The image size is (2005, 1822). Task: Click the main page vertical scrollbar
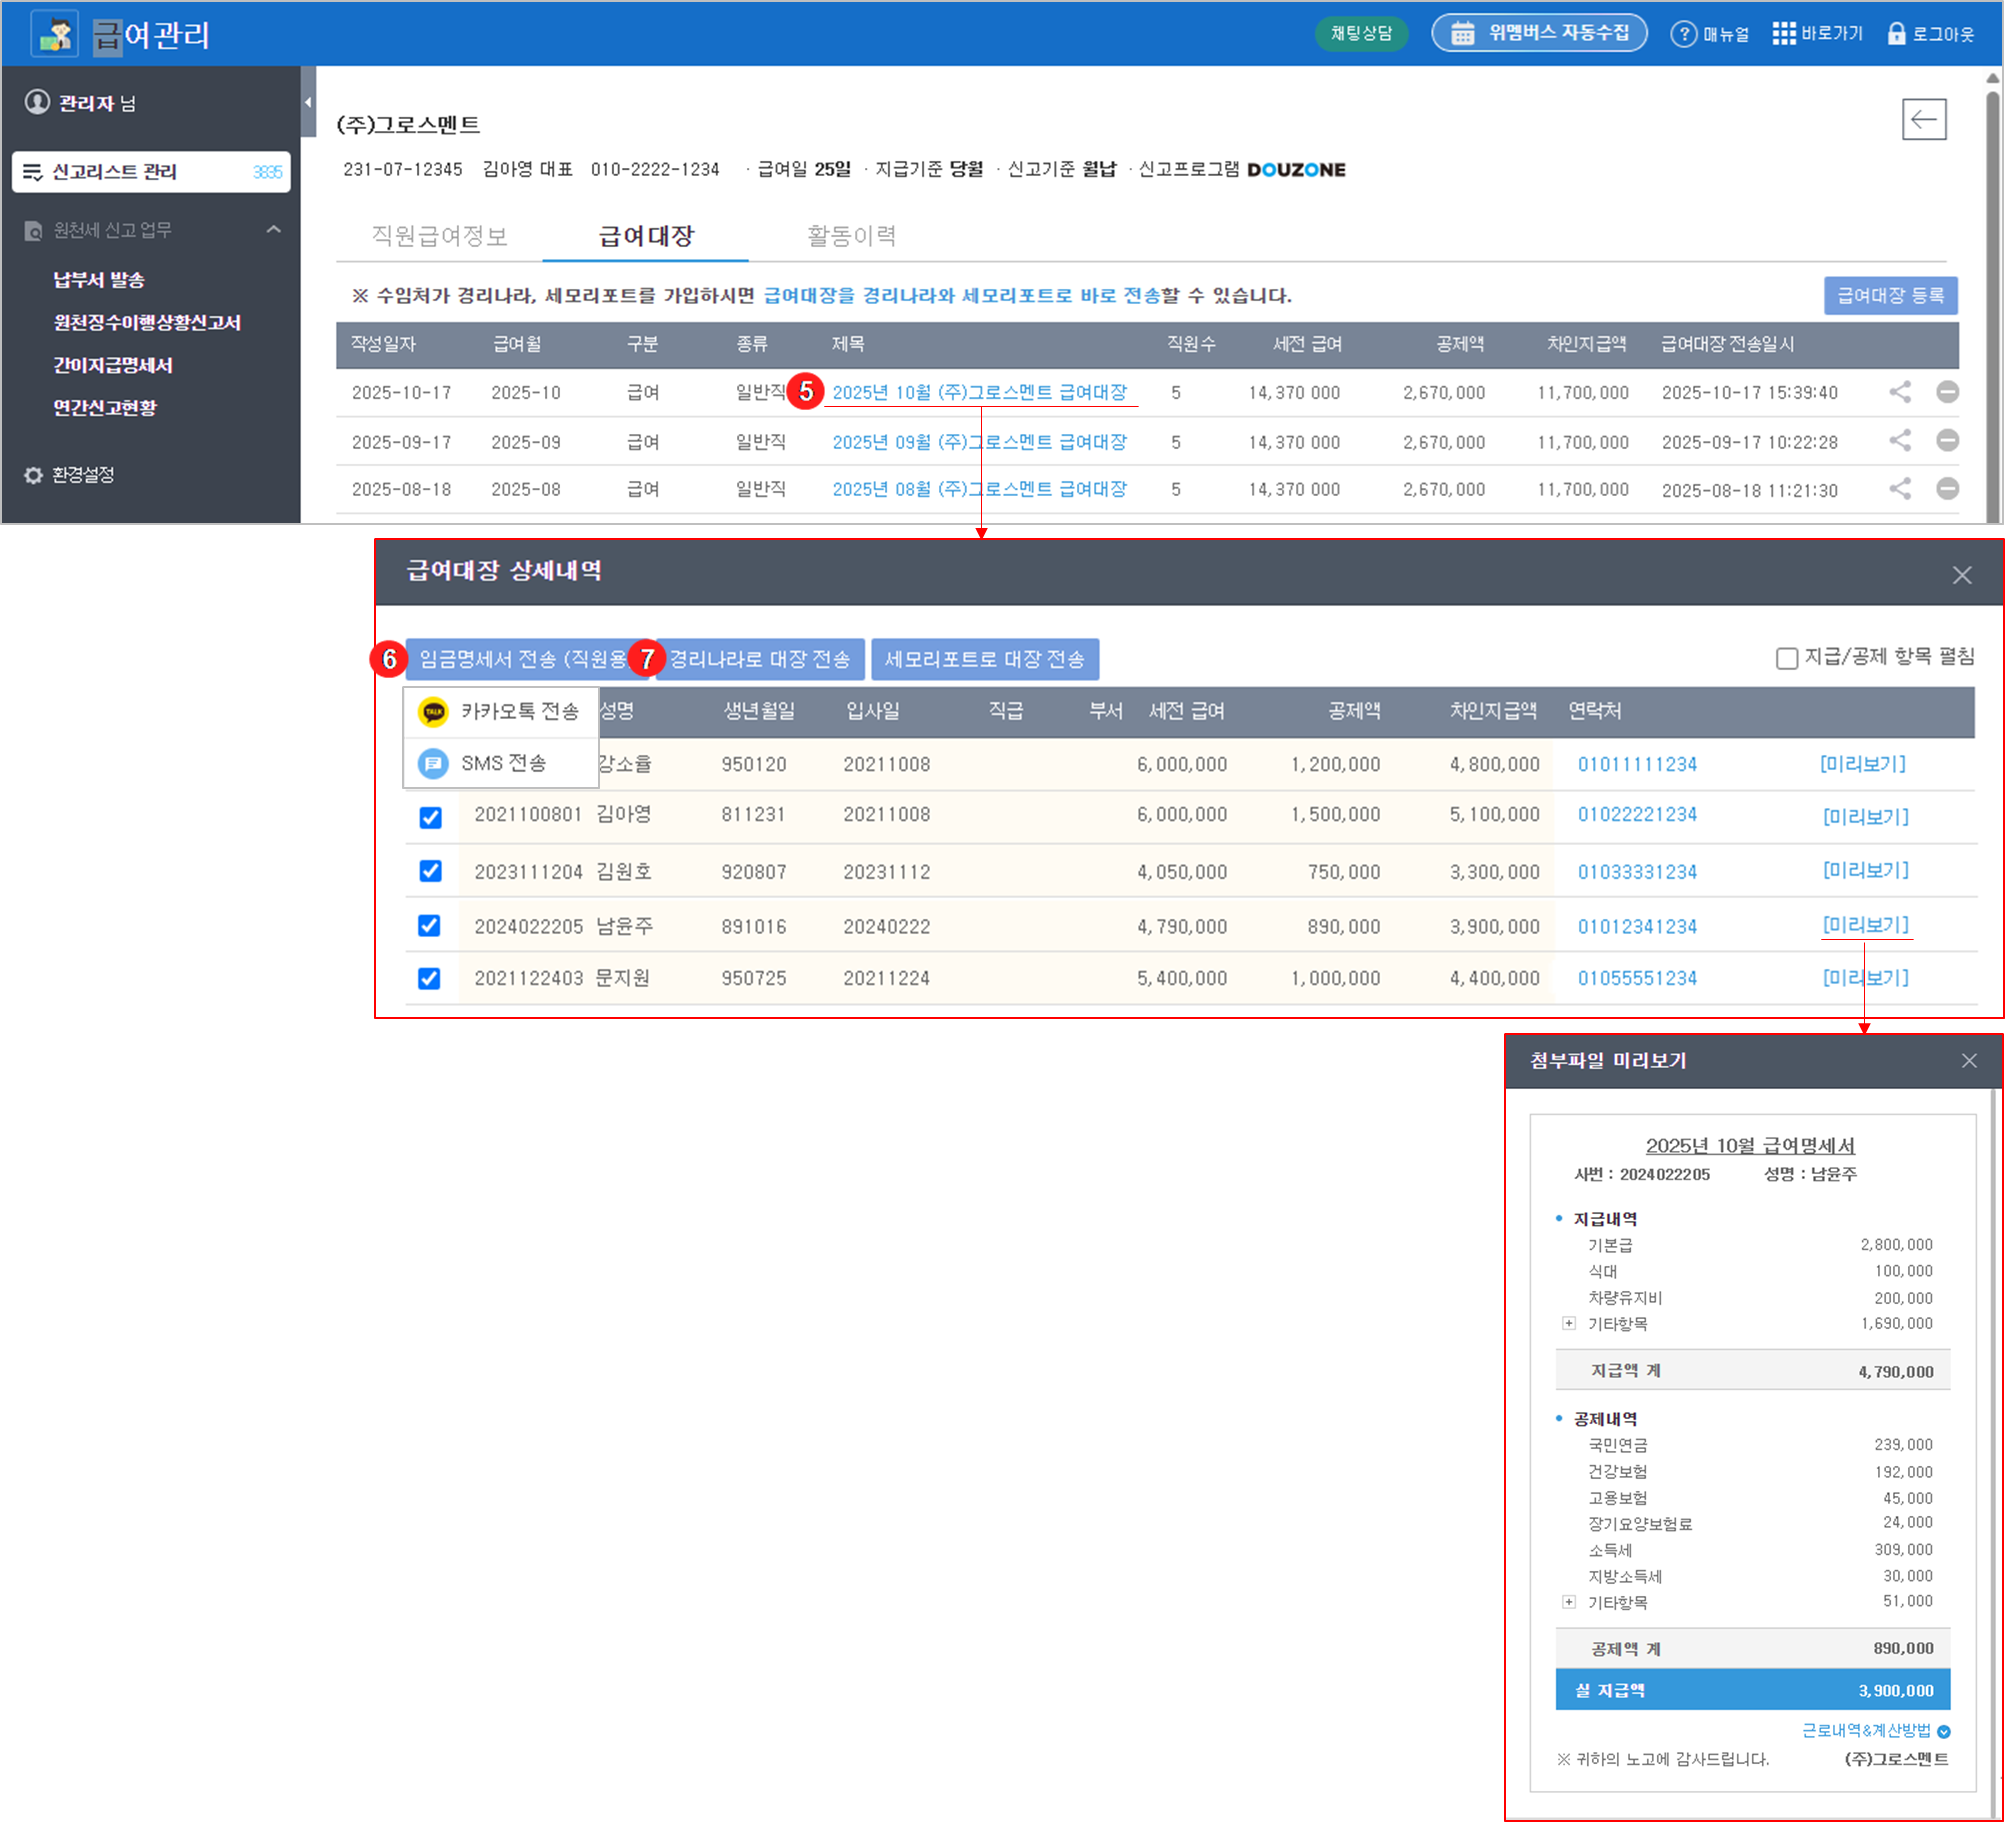[x=1992, y=300]
